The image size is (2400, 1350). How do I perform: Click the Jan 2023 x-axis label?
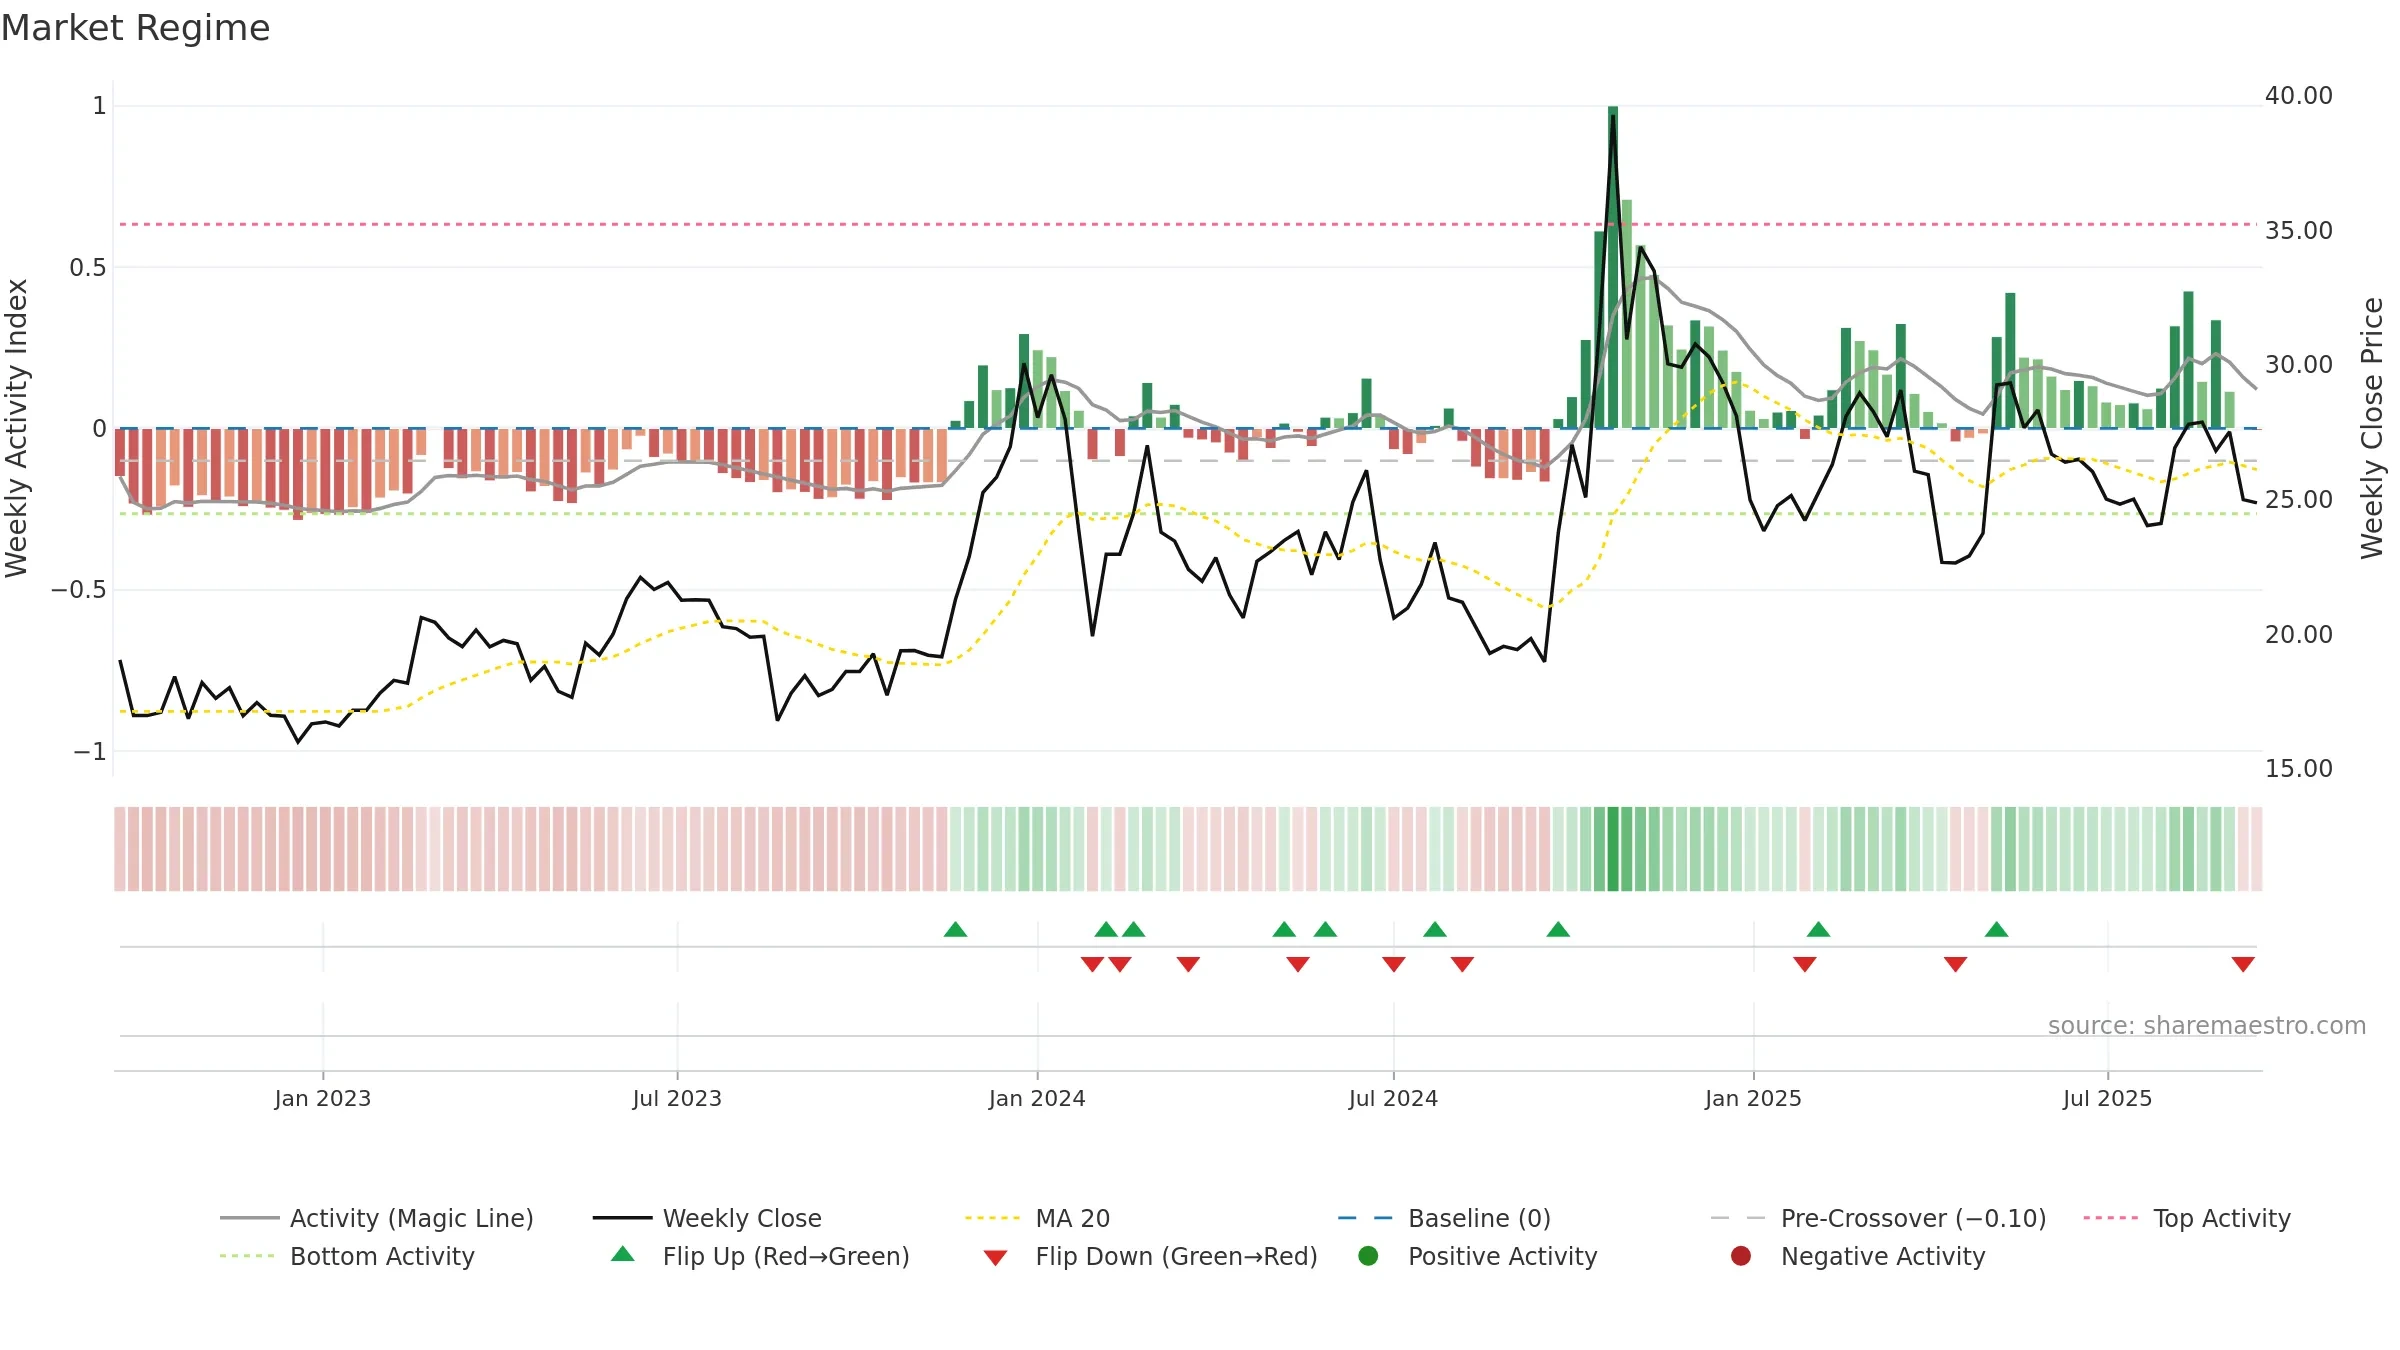323,1098
